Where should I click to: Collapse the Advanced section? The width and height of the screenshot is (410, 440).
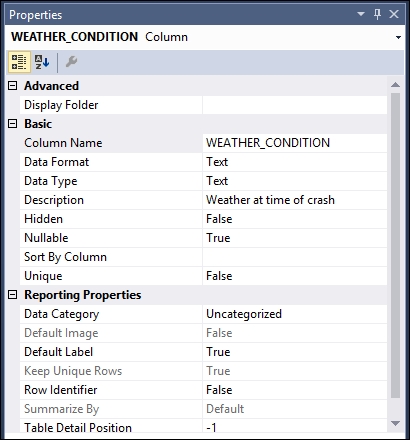pos(13,86)
